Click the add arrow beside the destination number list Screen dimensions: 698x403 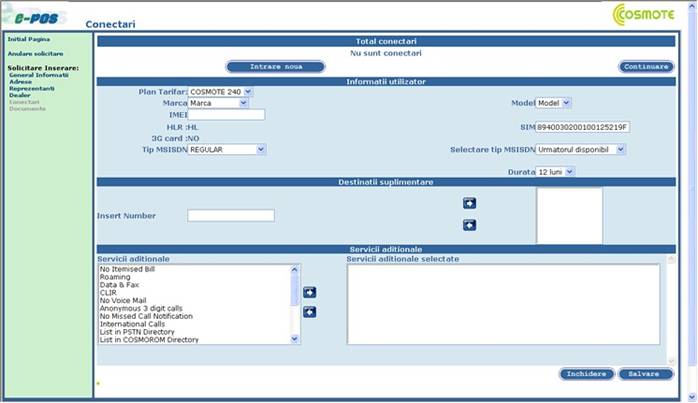pos(469,203)
